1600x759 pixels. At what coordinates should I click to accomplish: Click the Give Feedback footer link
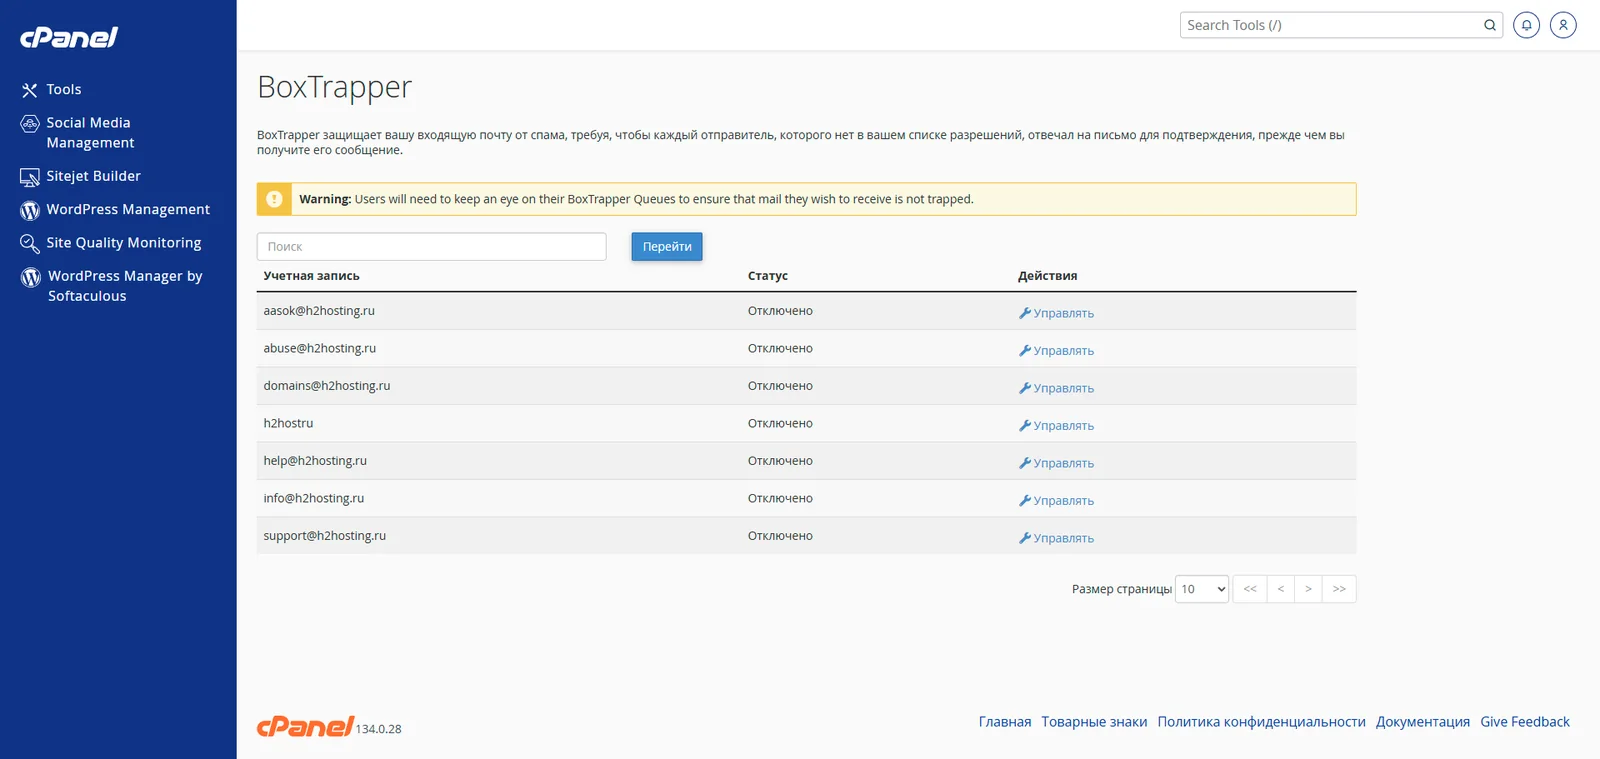pos(1525,722)
